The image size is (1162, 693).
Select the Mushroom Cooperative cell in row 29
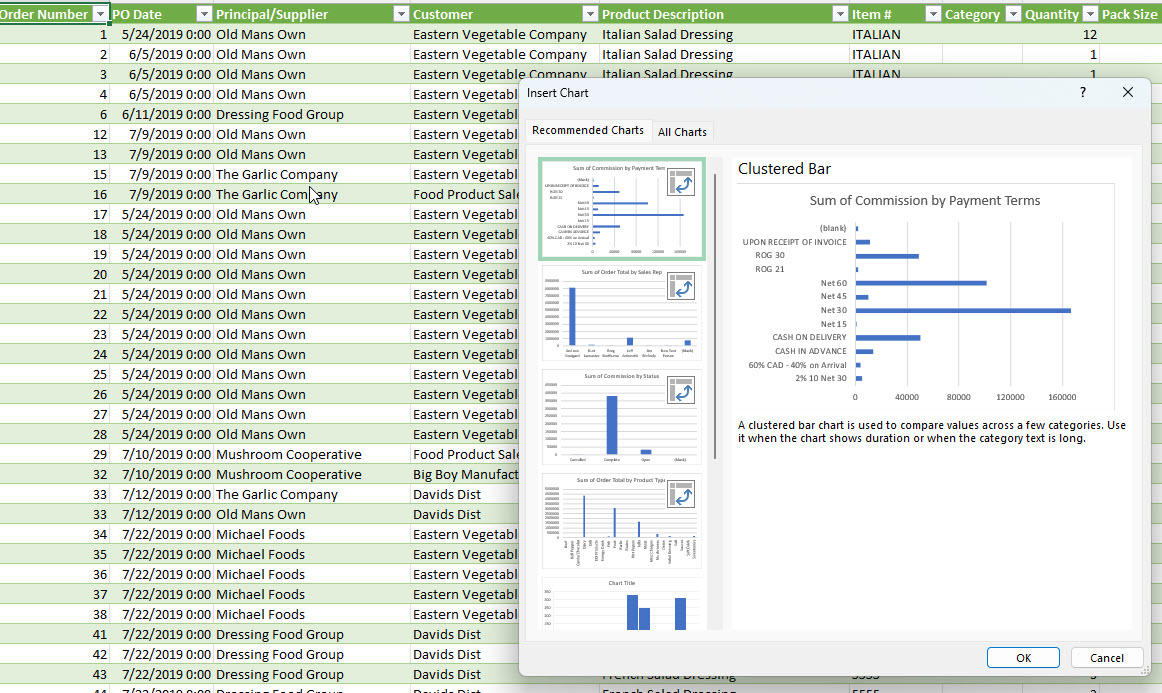[x=288, y=454]
